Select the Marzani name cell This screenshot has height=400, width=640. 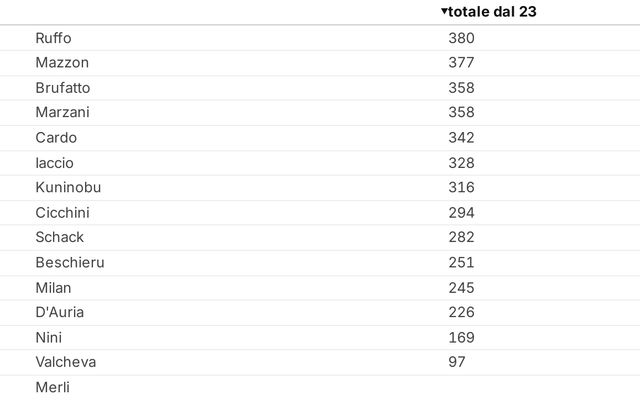pos(62,112)
